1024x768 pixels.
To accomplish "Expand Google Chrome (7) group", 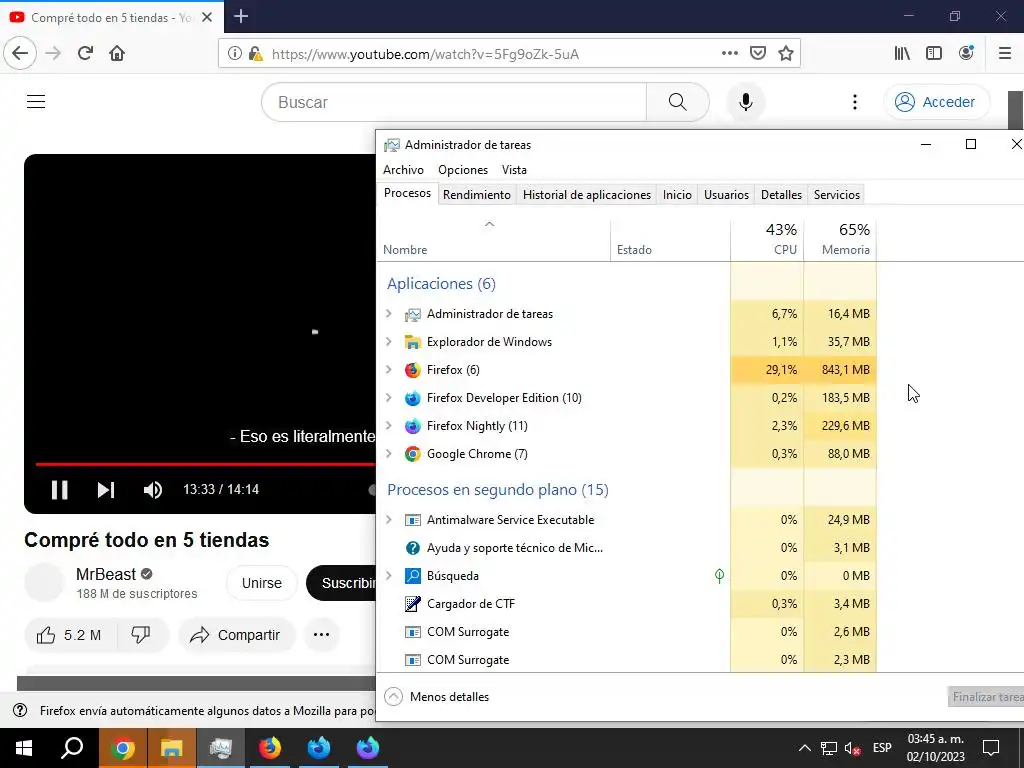I will (389, 454).
